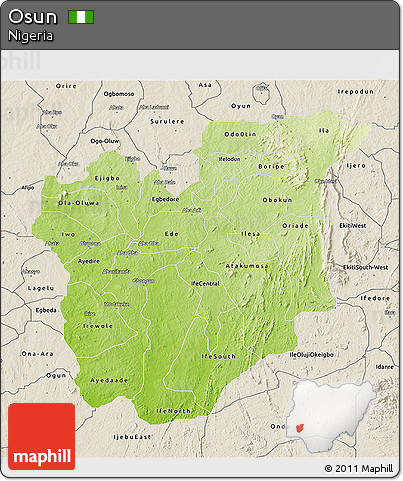Click the © 2011 Maphill copyright text

pos(359,468)
